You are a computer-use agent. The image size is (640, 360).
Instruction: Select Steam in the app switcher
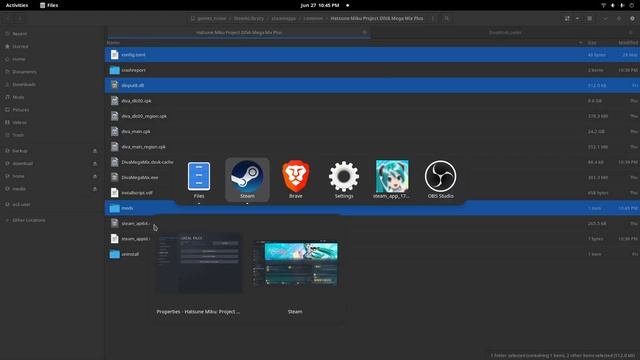[x=247, y=180]
